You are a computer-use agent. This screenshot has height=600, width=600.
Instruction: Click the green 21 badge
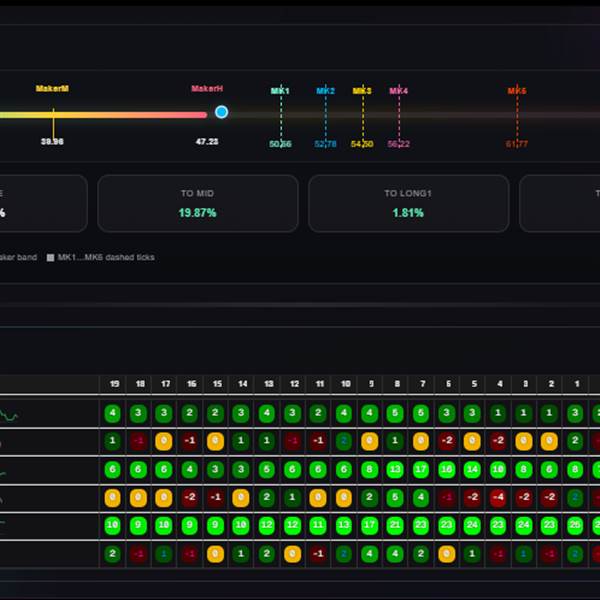pyautogui.click(x=395, y=526)
